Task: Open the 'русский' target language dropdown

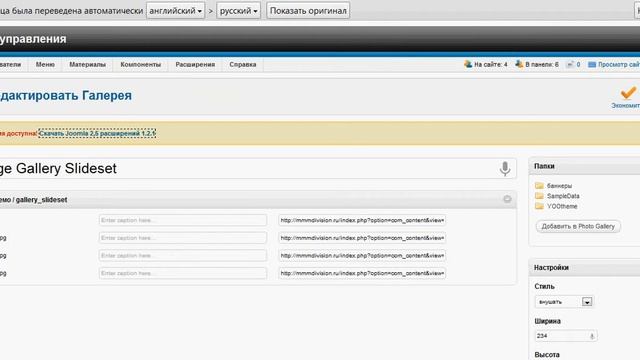Action: [x=238, y=11]
